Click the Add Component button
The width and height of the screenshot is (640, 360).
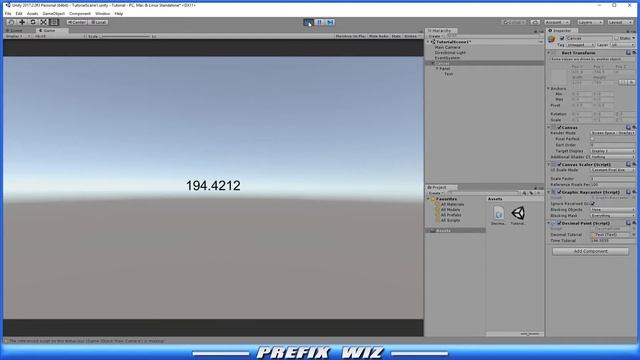click(x=590, y=251)
